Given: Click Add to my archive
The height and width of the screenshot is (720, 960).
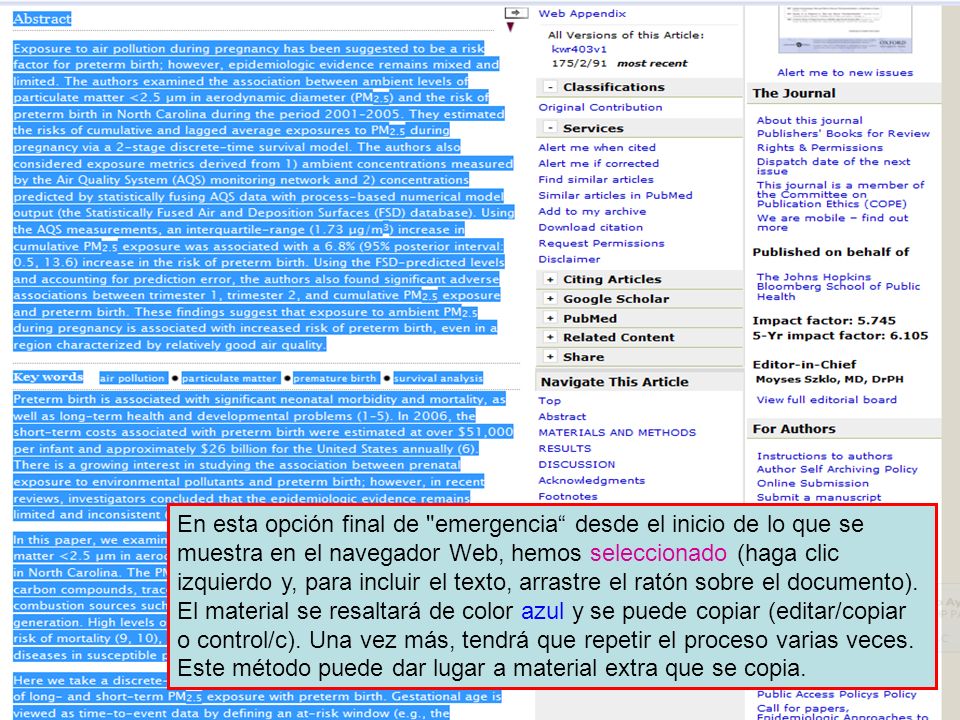Looking at the screenshot, I should [592, 211].
